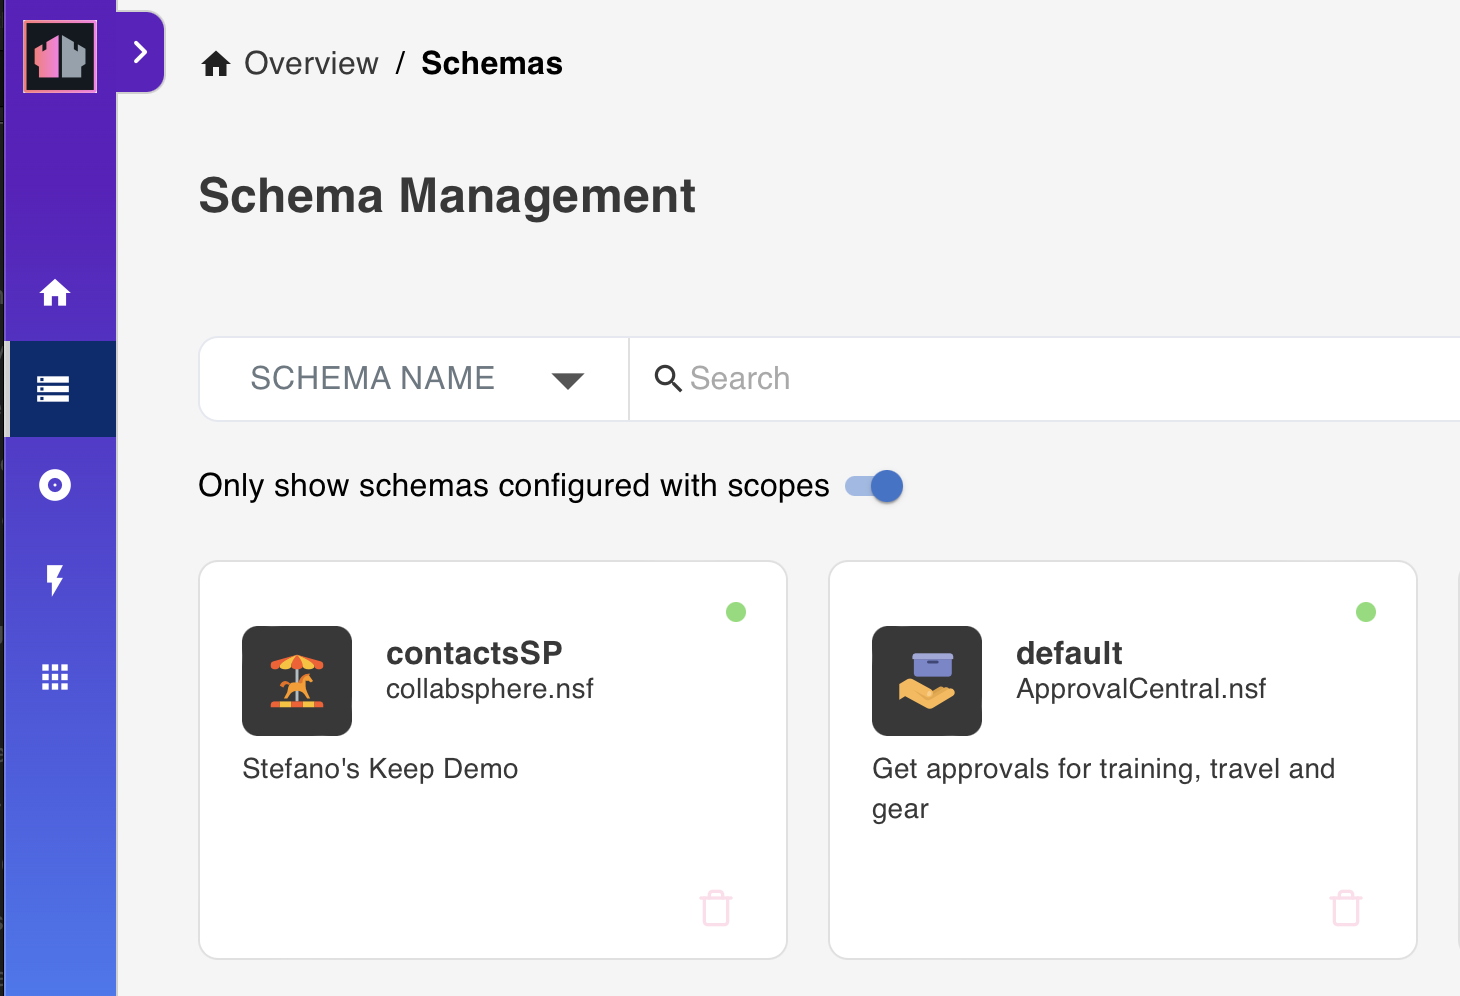The image size is (1460, 996).
Task: Toggle 'Only show schemas configured with scopes'
Action: (874, 486)
